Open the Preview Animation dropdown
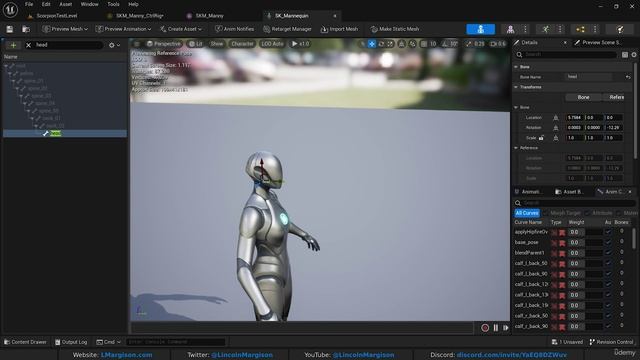Image resolution: width=640 pixels, height=360 pixels. [123, 29]
